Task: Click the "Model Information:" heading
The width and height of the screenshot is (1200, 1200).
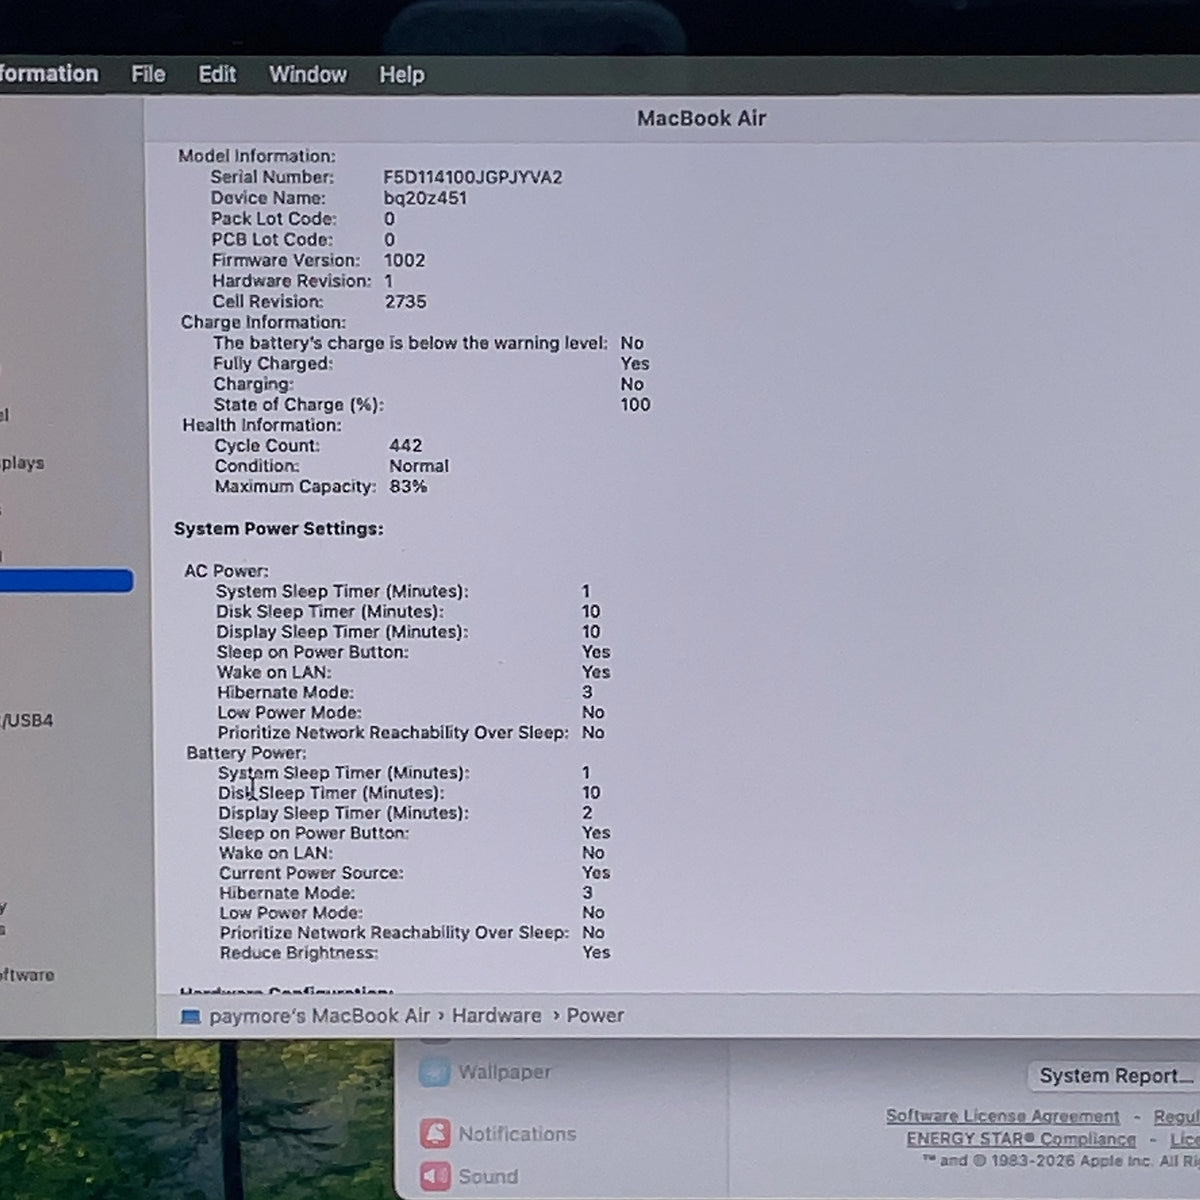Action: pos(257,156)
